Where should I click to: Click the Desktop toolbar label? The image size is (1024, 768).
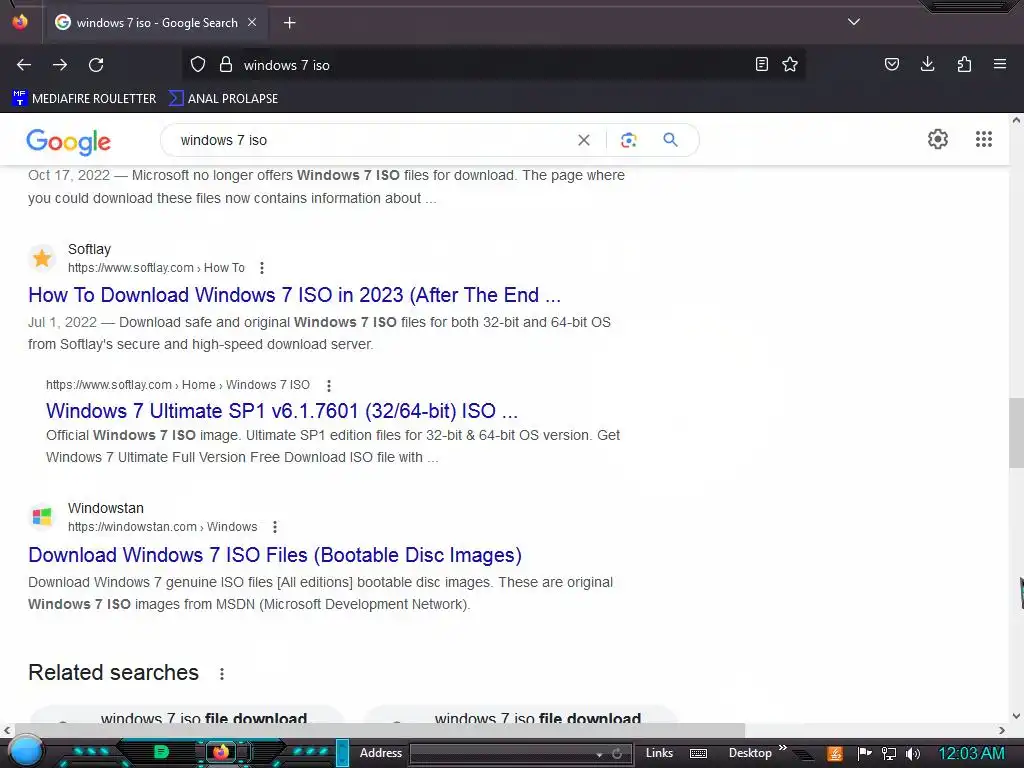pyautogui.click(x=750, y=753)
